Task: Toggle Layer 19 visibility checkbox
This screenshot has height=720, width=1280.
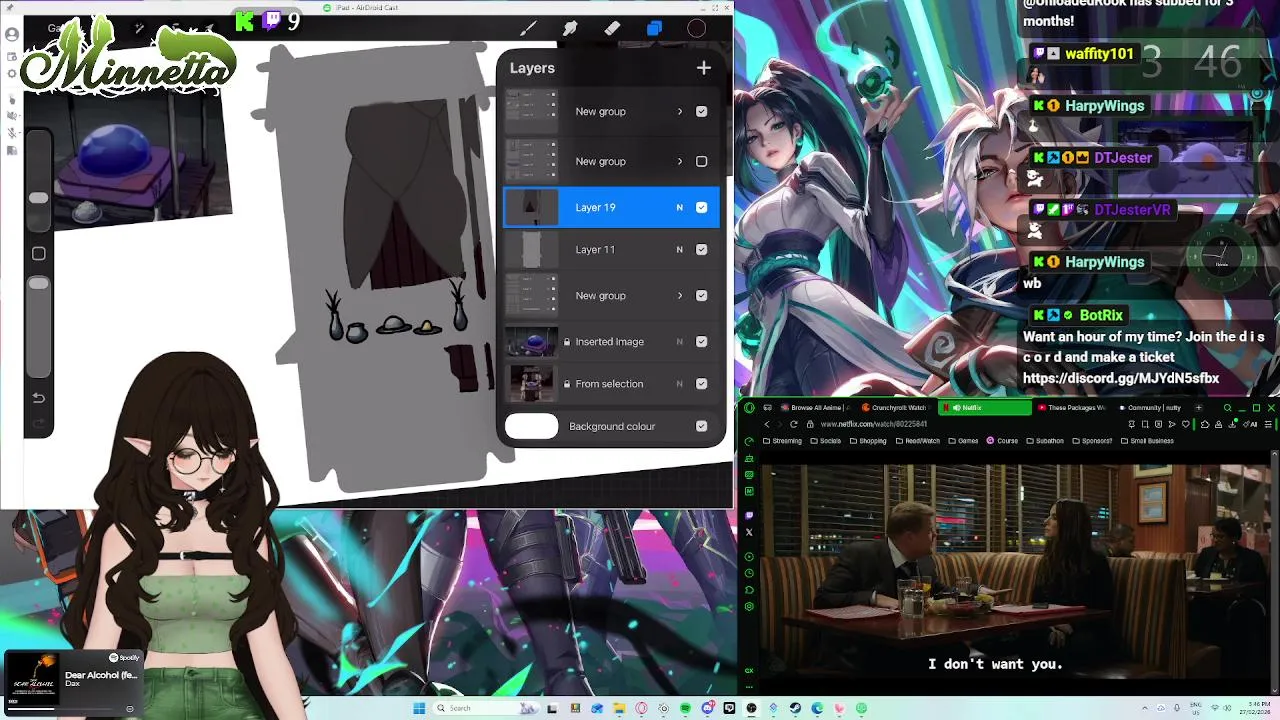Action: pyautogui.click(x=701, y=207)
